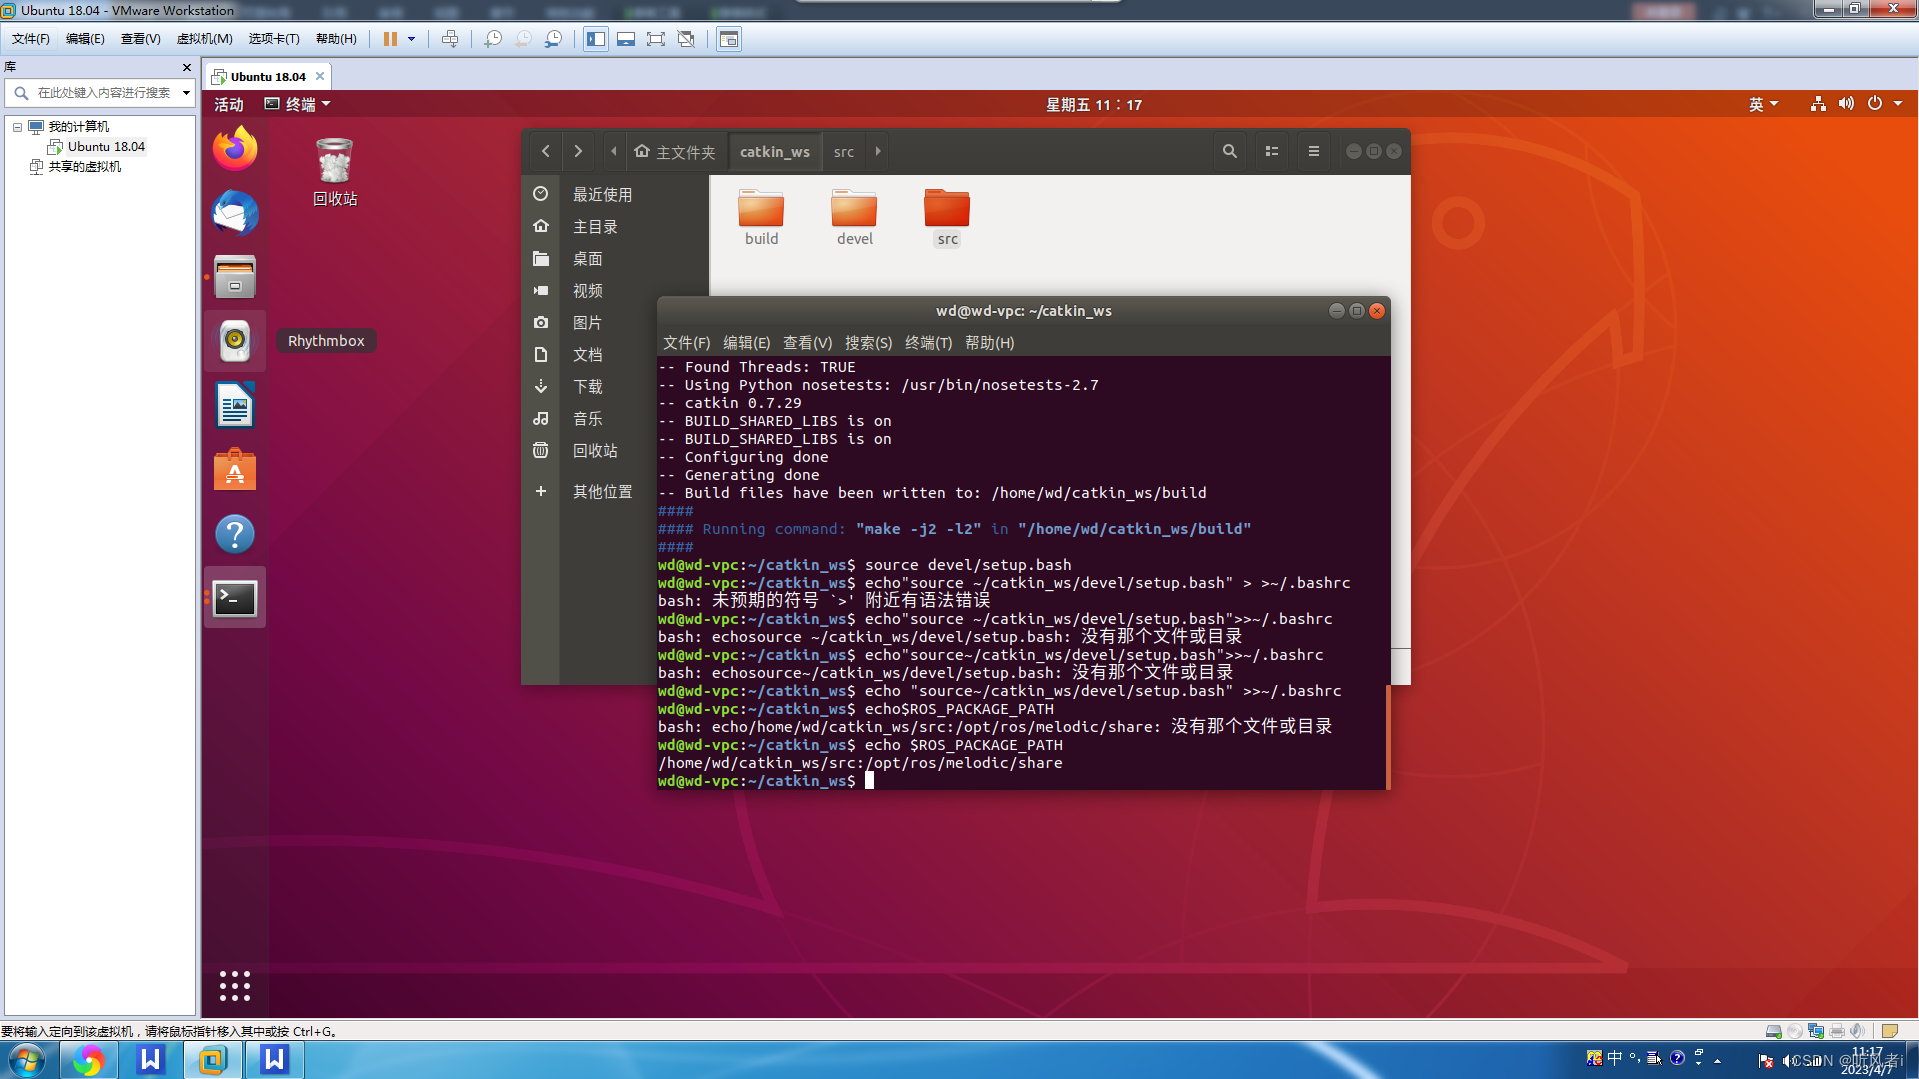Screen dimensions: 1919x1079
Task: Click the 活动 activities button
Action: coord(228,104)
